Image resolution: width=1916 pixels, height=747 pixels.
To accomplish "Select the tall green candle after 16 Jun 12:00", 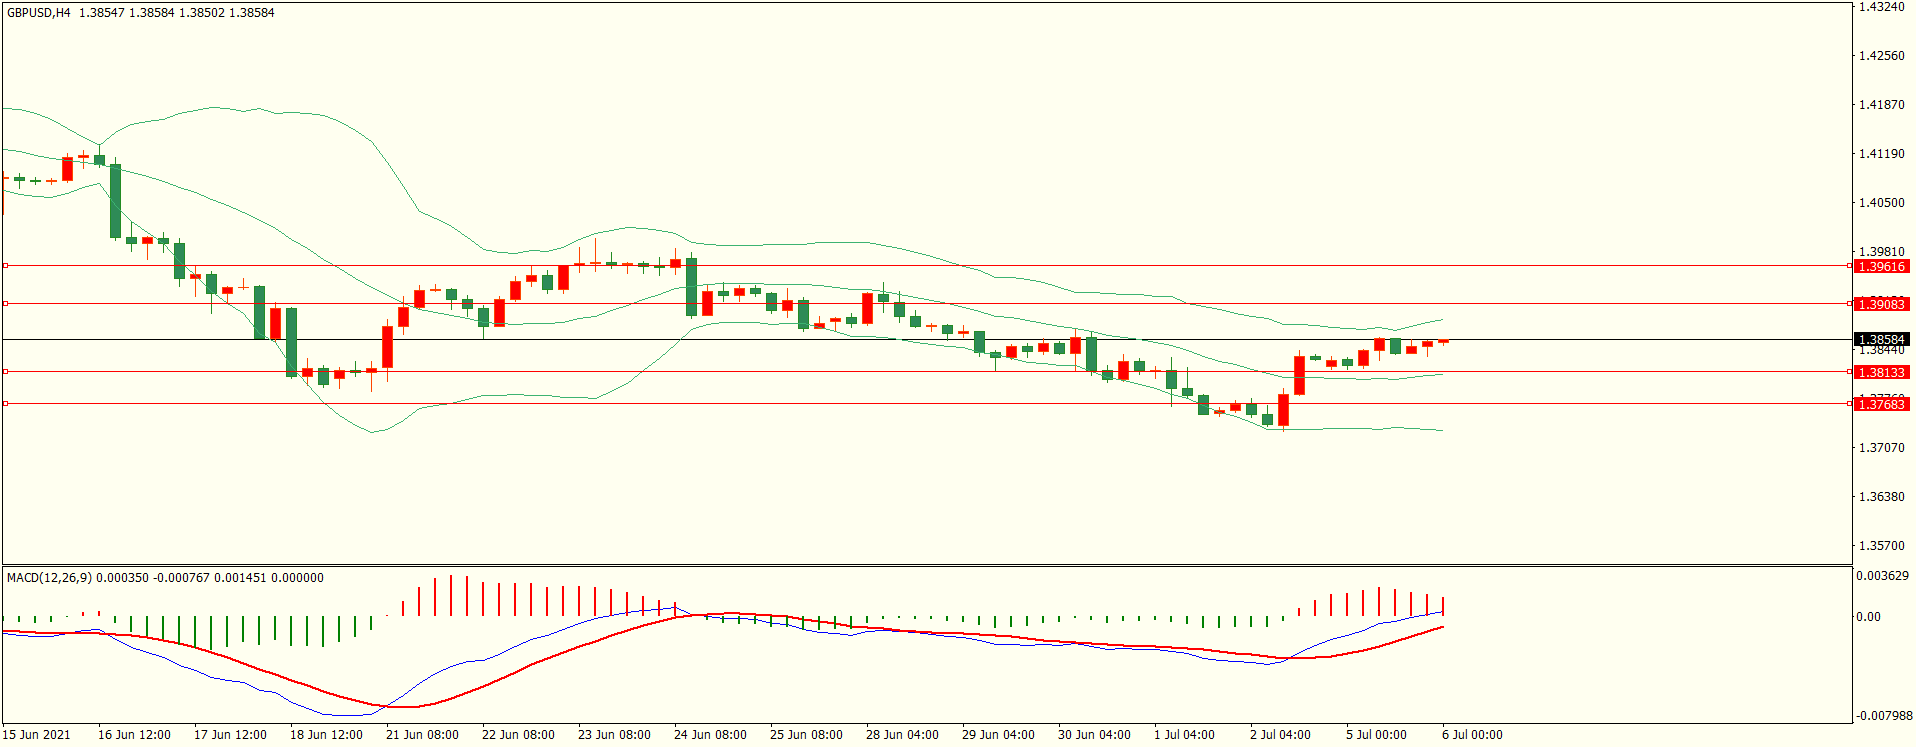I will tap(116, 201).
